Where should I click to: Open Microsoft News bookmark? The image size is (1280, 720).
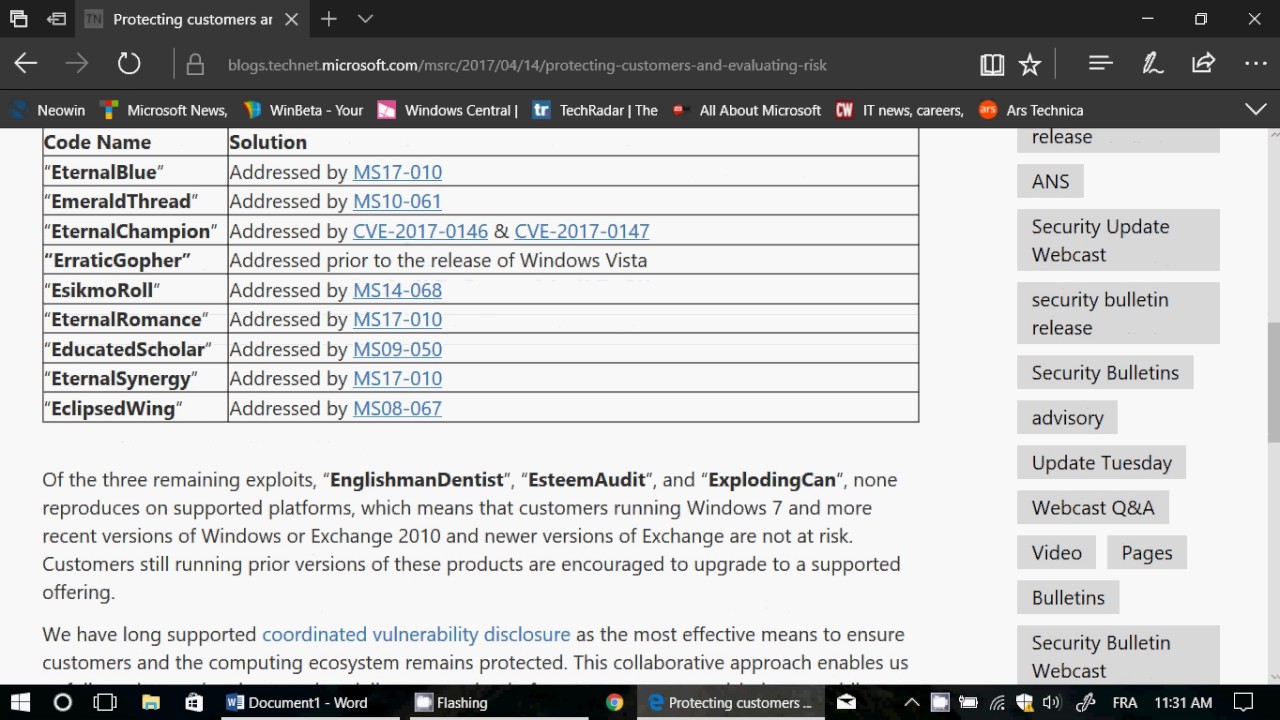coord(164,110)
